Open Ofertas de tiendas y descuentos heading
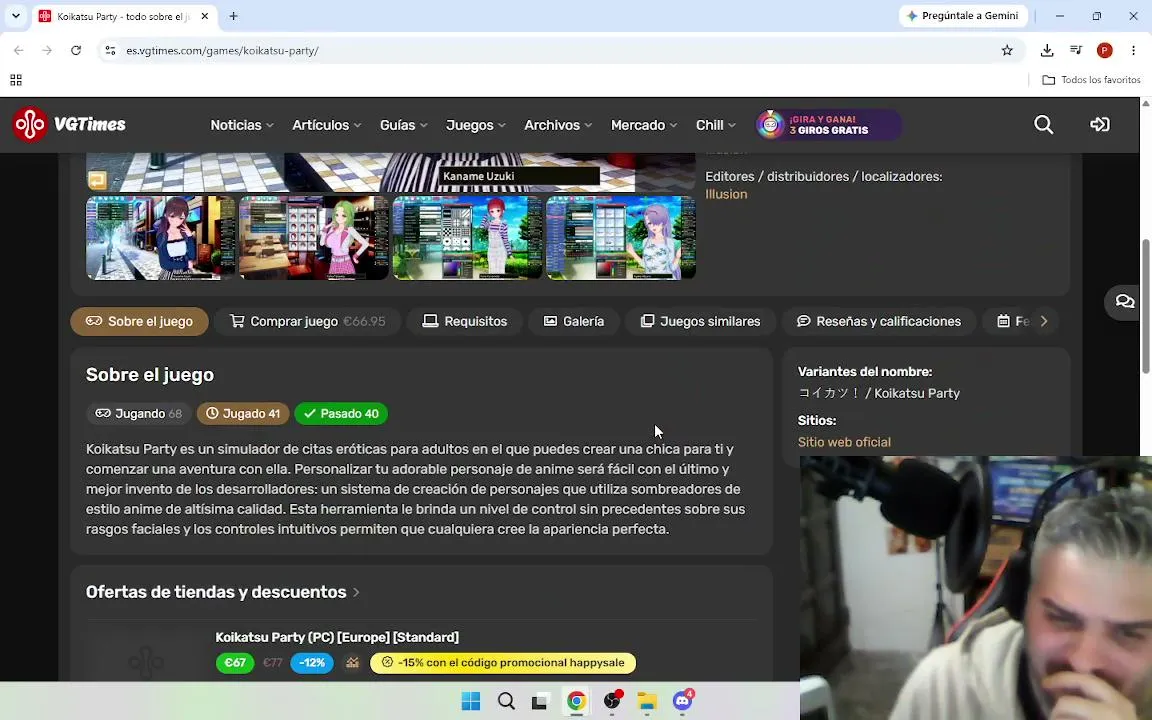Image resolution: width=1152 pixels, height=720 pixels. 223,592
